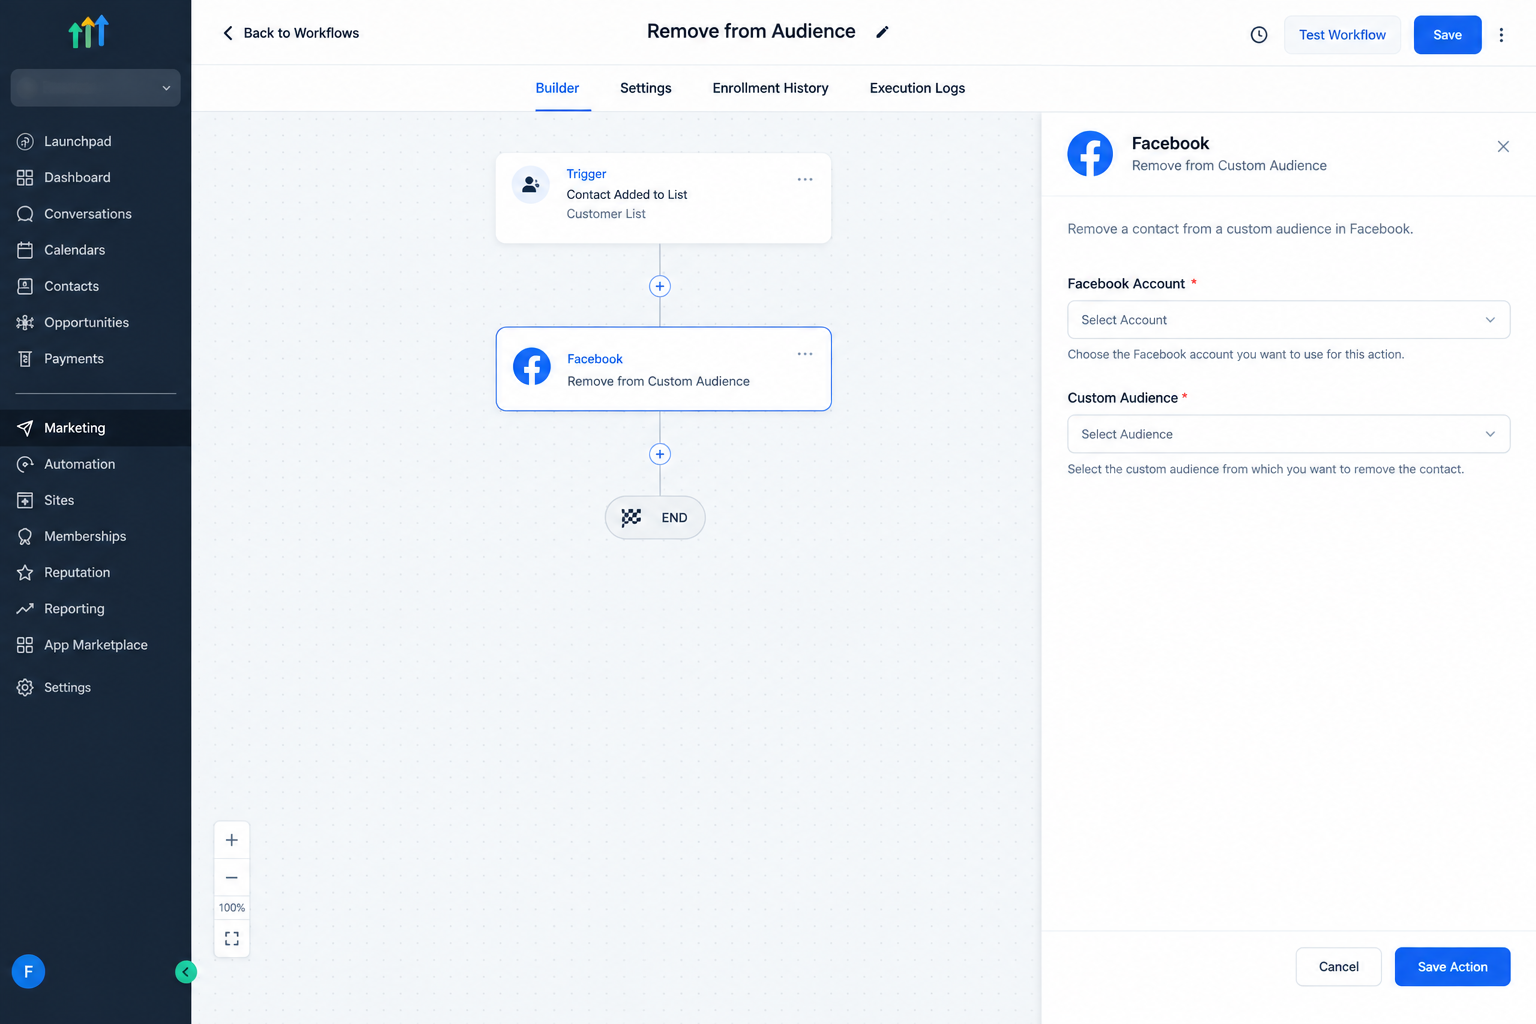The height and width of the screenshot is (1024, 1536).
Task: Click the END node
Action: coord(655,518)
